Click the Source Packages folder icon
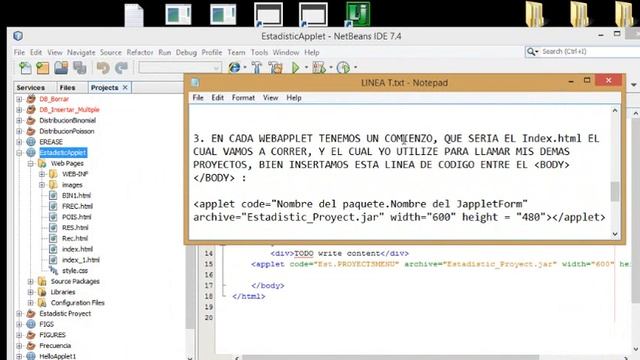This screenshot has width=640, height=360. (42, 281)
